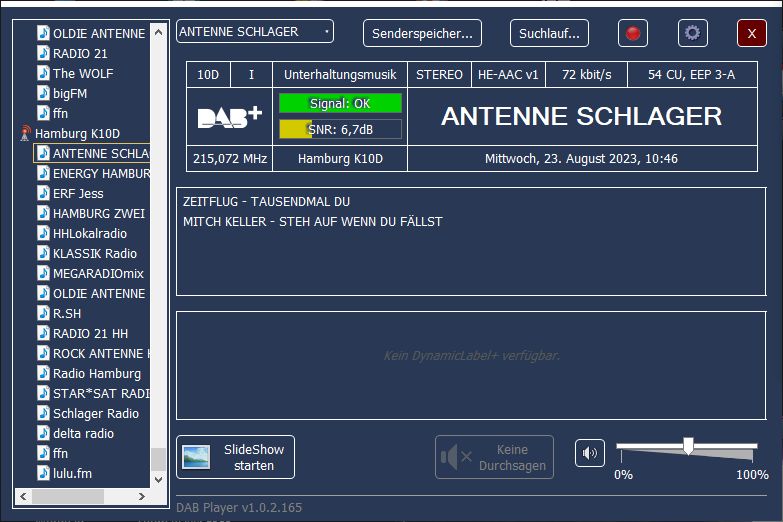The width and height of the screenshot is (783, 522).
Task: Click music note icon beside The WOLF
Action: (x=43, y=73)
